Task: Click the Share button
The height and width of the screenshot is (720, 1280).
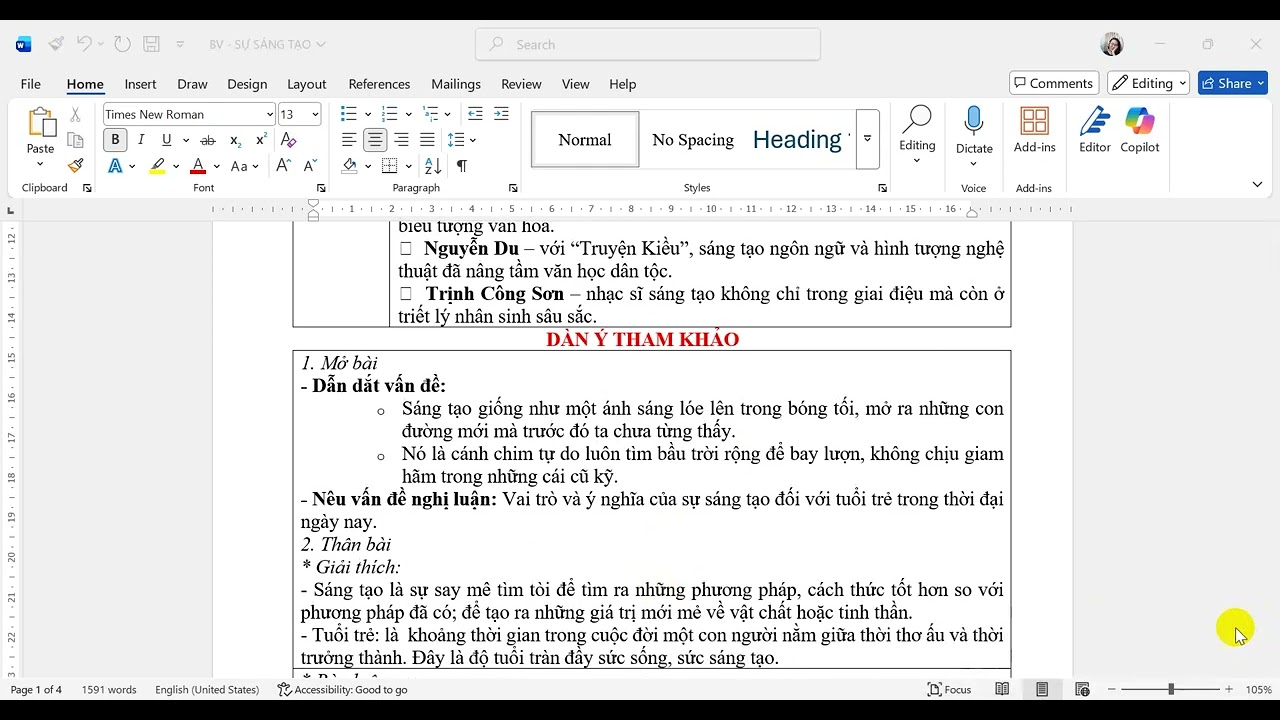Action: click(1232, 83)
